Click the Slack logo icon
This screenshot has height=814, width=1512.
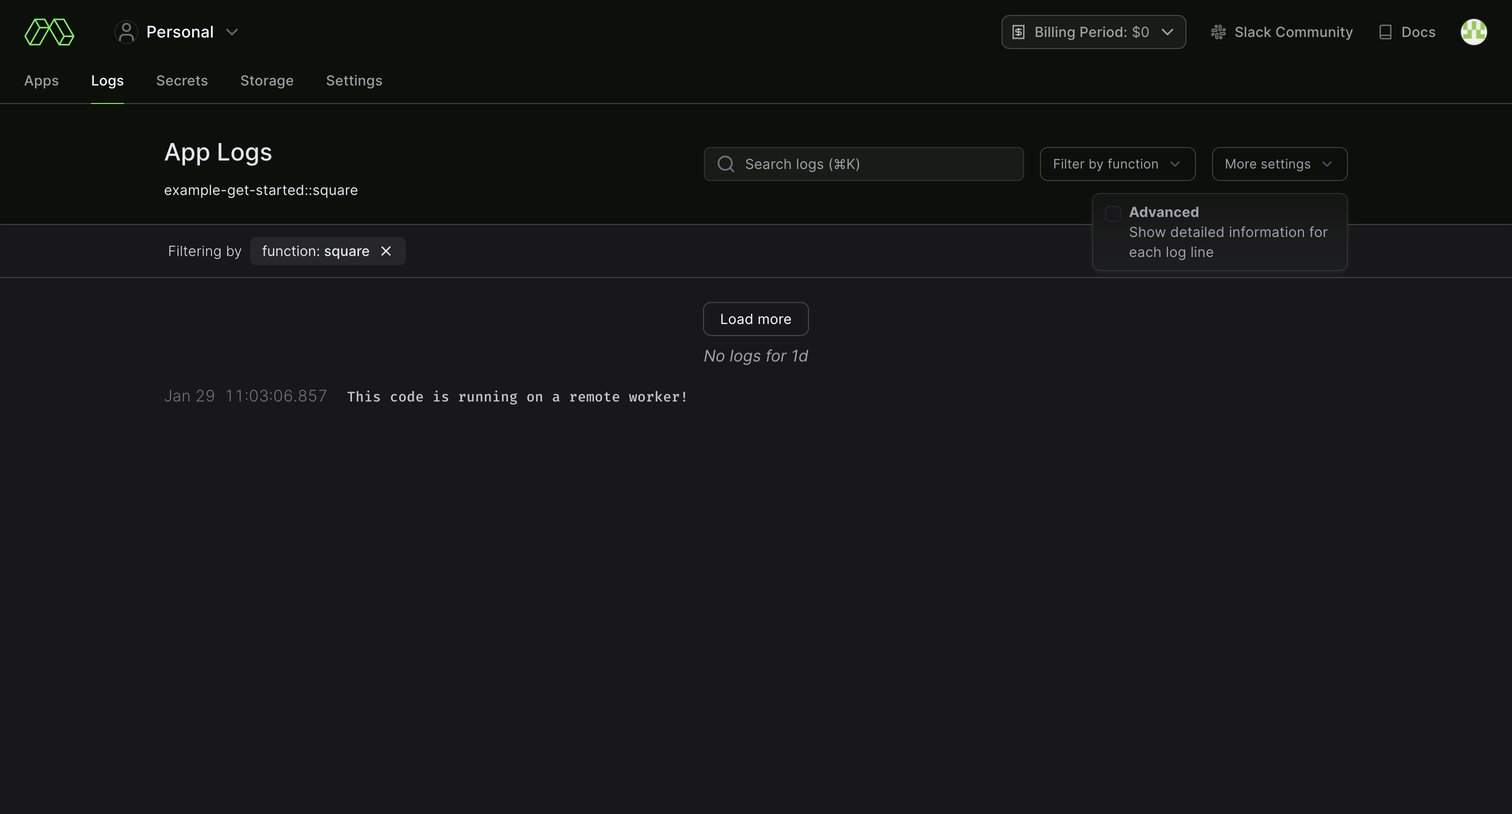tap(1218, 32)
